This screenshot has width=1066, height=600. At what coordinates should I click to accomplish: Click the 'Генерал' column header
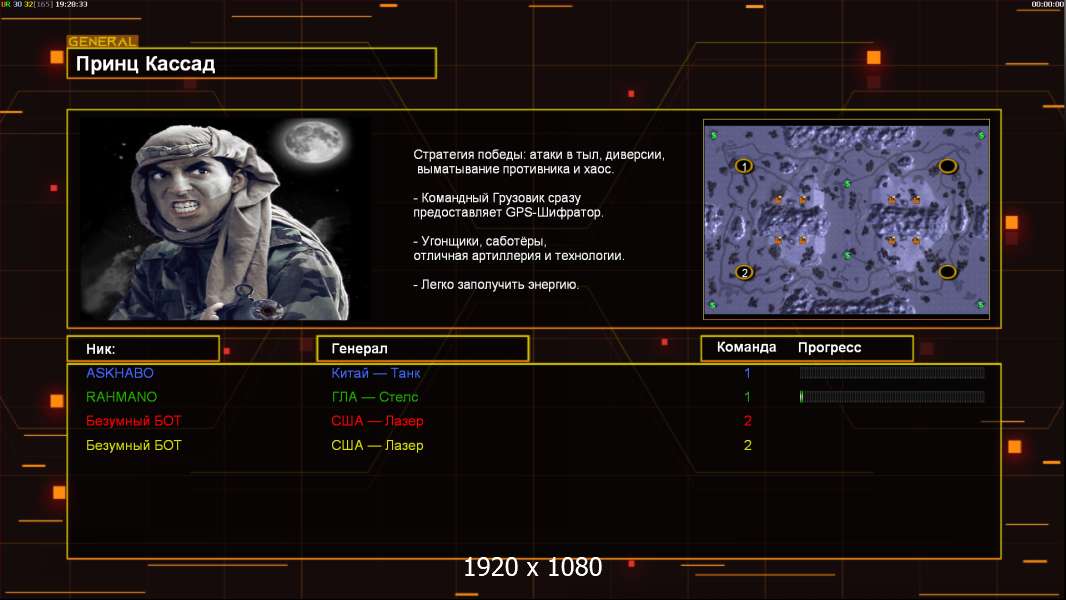click(x=422, y=349)
